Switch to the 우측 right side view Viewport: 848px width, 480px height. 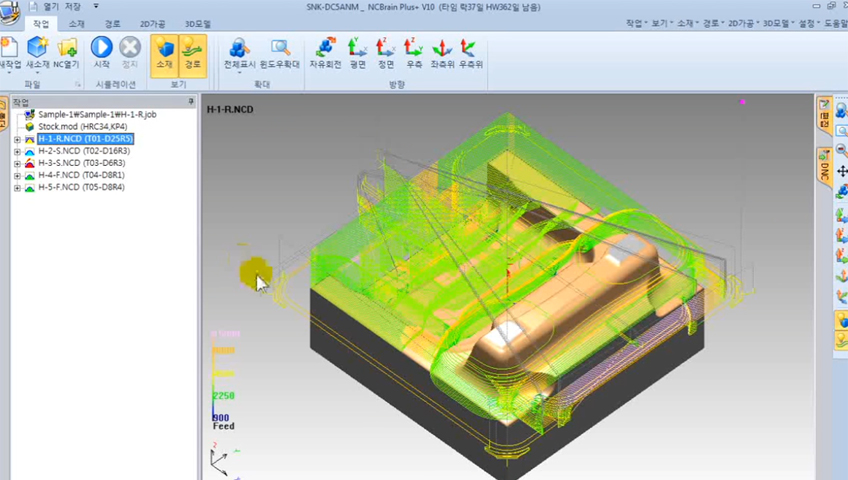[414, 47]
